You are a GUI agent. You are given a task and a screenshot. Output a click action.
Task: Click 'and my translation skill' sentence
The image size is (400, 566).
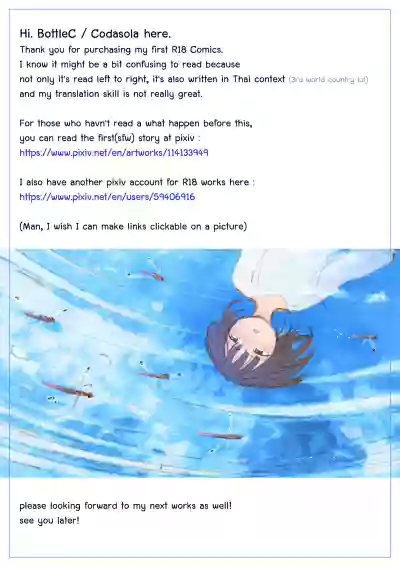point(111,94)
